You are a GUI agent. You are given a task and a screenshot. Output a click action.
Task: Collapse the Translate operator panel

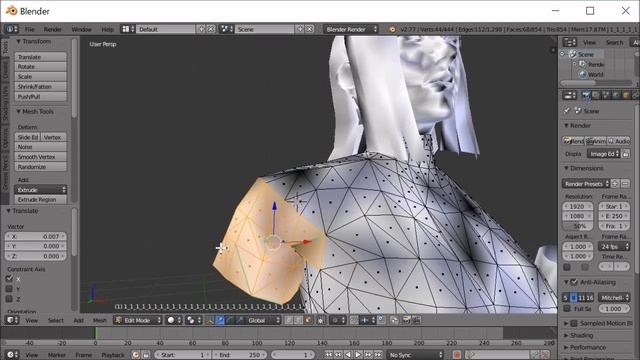[x=8, y=211]
